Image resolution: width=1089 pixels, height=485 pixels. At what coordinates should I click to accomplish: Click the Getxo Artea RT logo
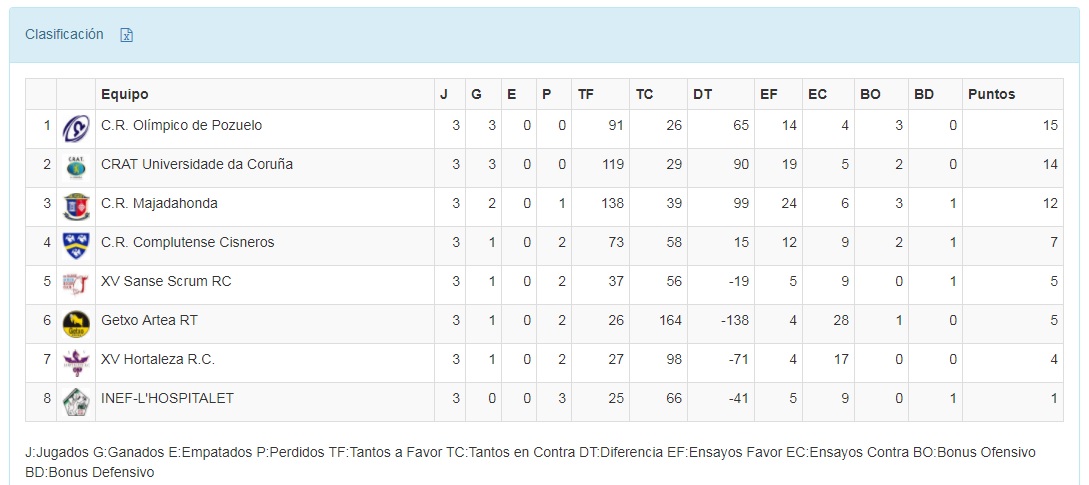click(76, 323)
